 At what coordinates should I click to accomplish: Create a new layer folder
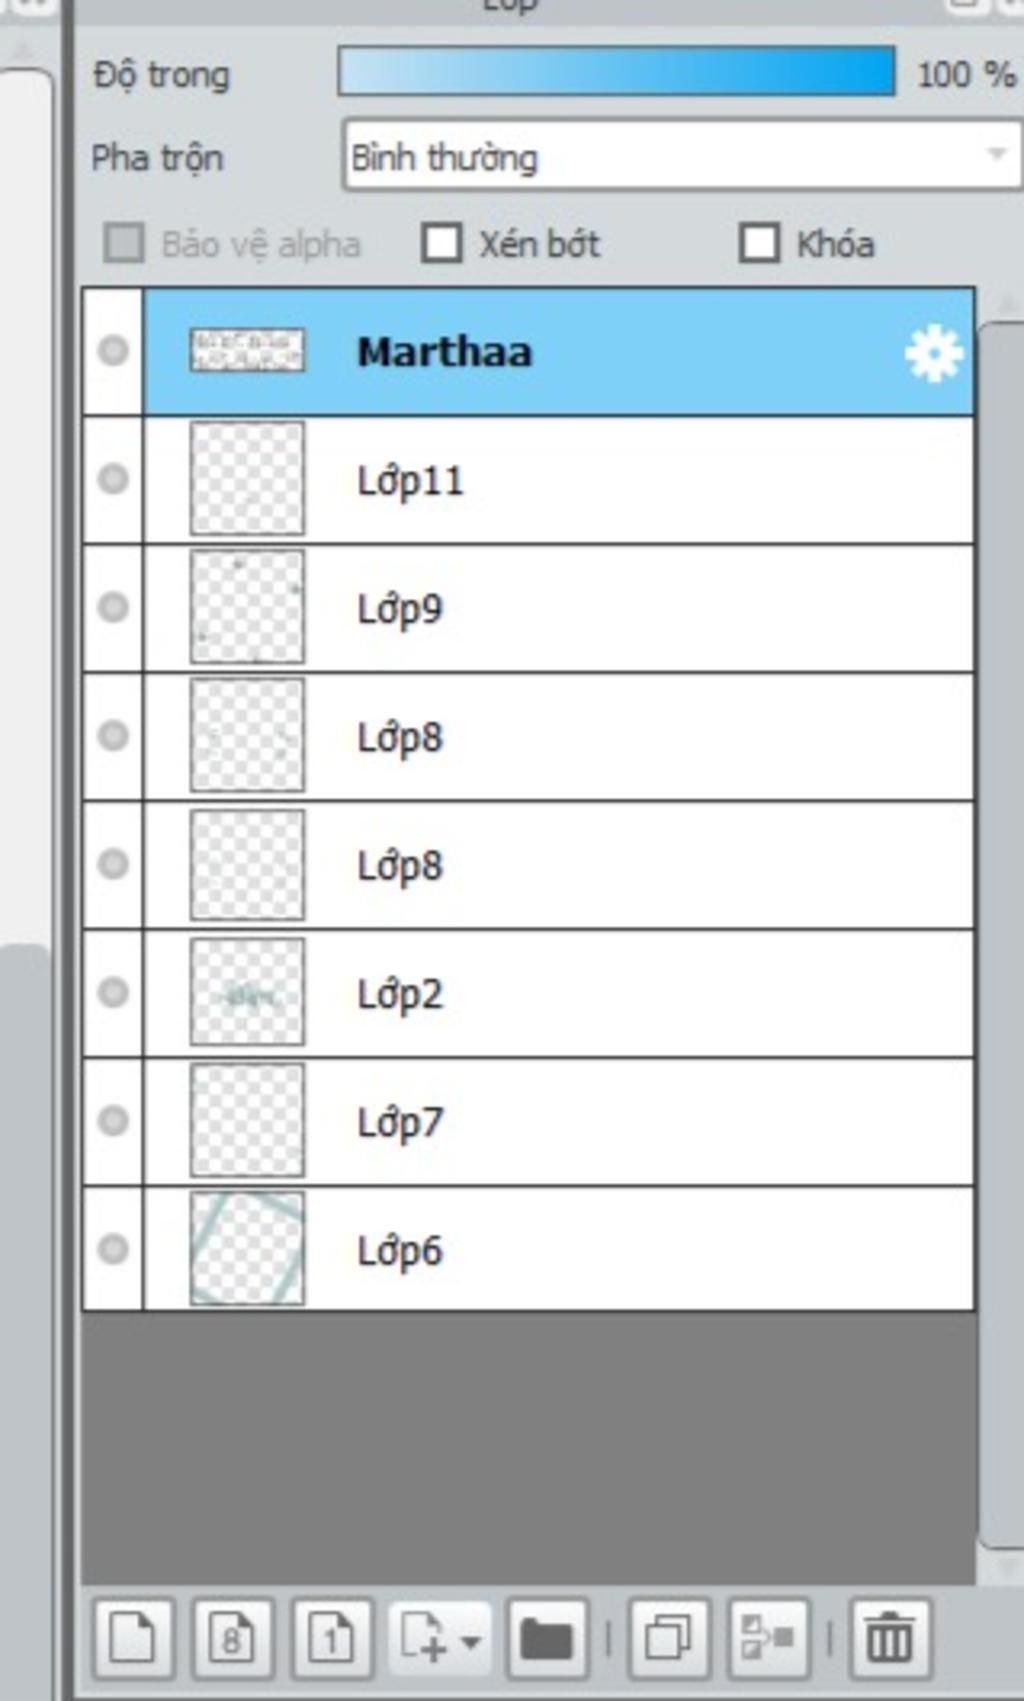(546, 1639)
